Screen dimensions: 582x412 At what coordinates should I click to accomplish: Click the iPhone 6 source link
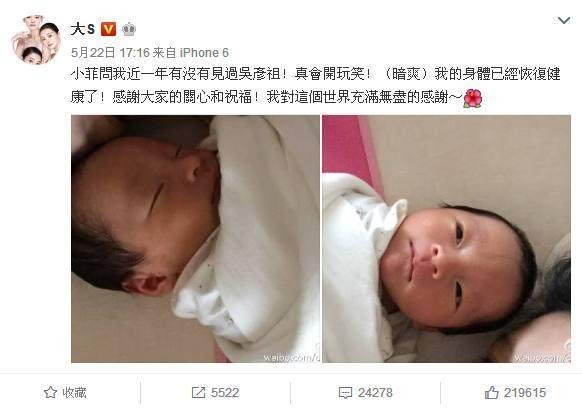click(204, 53)
